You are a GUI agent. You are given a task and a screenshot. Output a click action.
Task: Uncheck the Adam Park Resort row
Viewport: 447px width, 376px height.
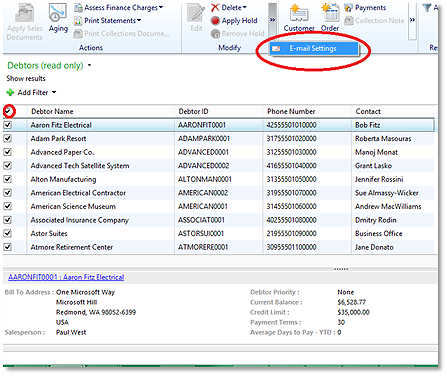8,138
